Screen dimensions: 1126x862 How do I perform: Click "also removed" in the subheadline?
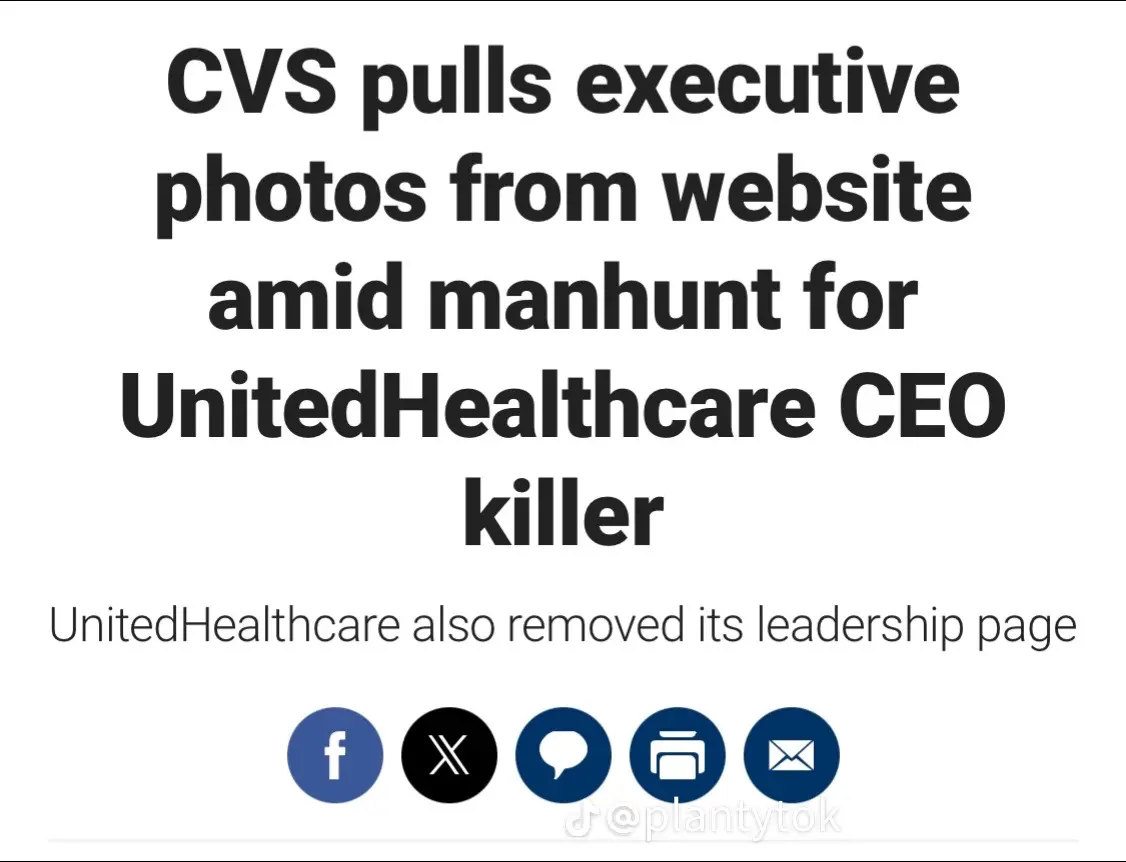coord(548,625)
